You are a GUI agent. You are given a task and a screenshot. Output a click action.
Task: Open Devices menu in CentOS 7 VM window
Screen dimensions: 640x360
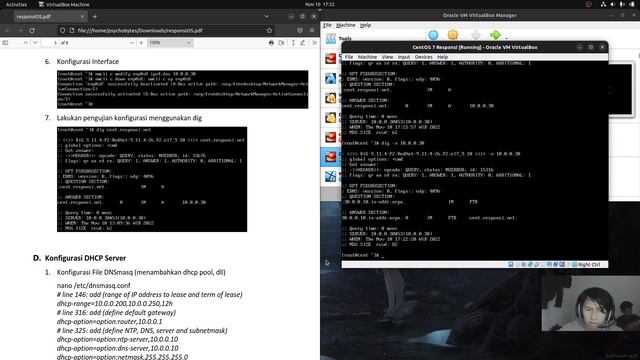click(423, 57)
